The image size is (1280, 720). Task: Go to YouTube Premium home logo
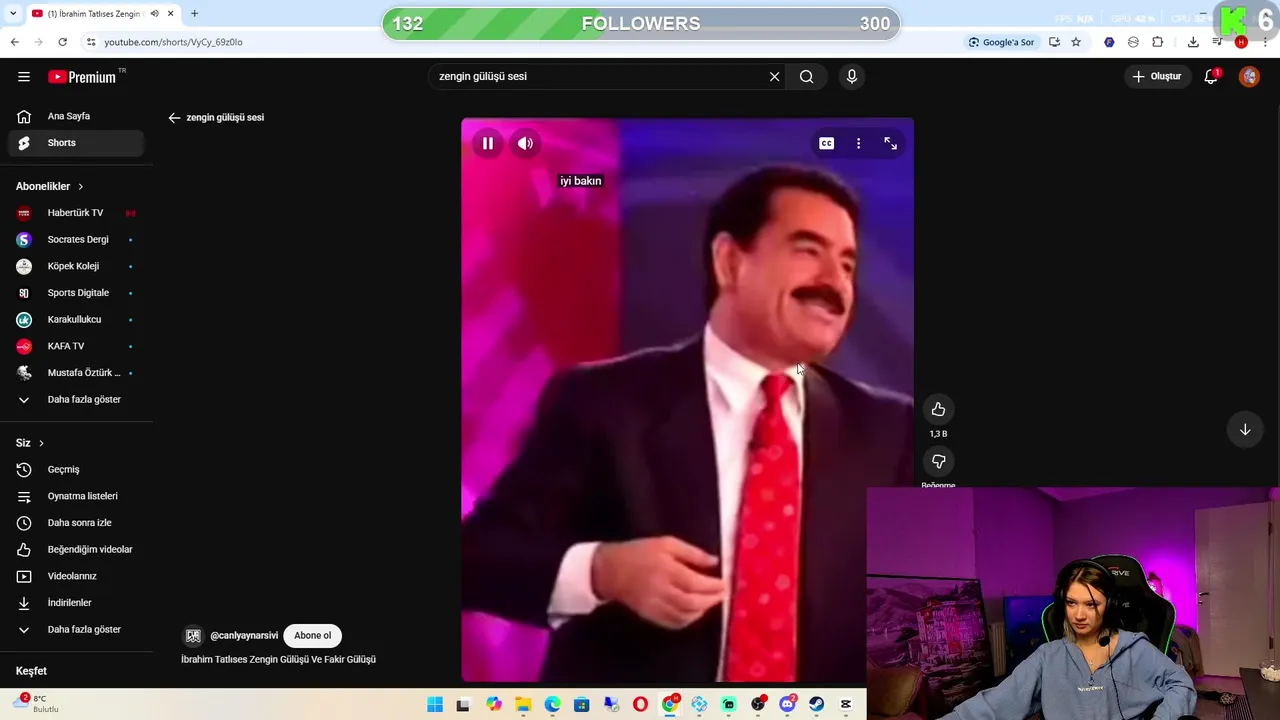82,77
